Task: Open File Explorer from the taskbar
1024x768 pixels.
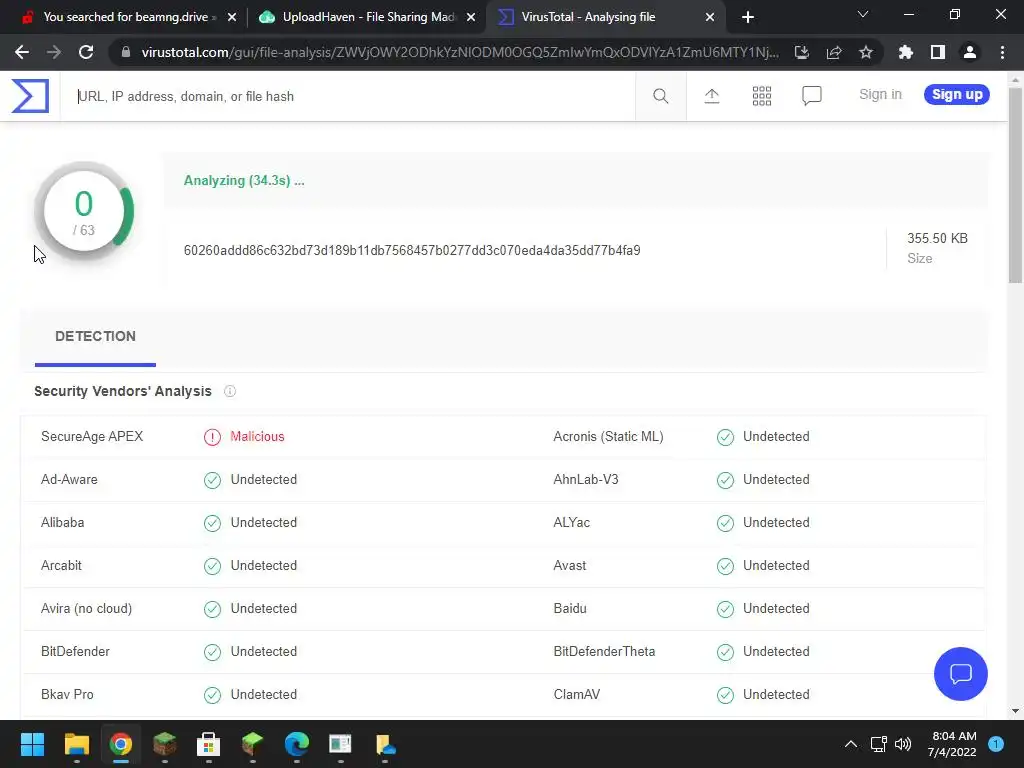Action: pos(76,744)
